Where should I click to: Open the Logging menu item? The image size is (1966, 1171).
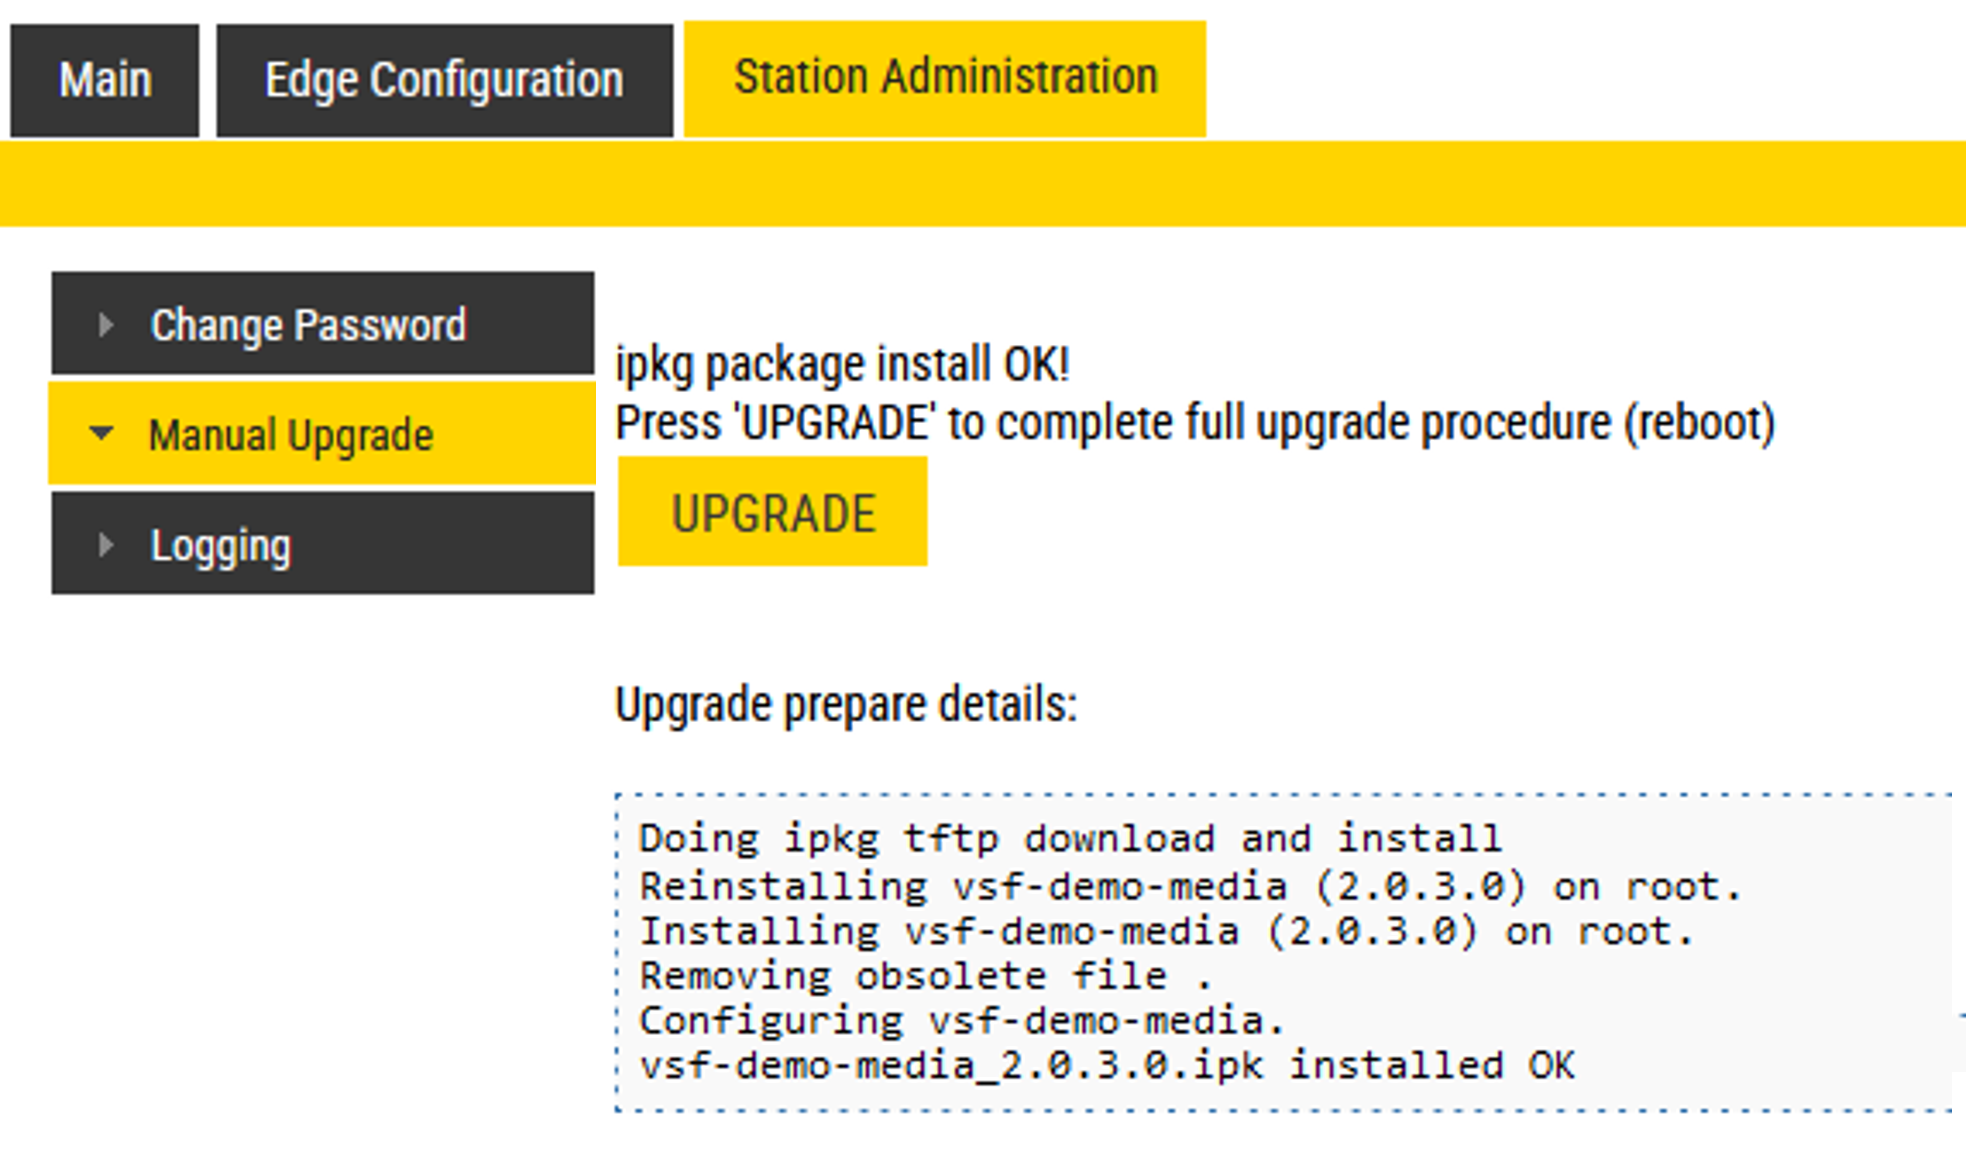pyautogui.click(x=221, y=546)
